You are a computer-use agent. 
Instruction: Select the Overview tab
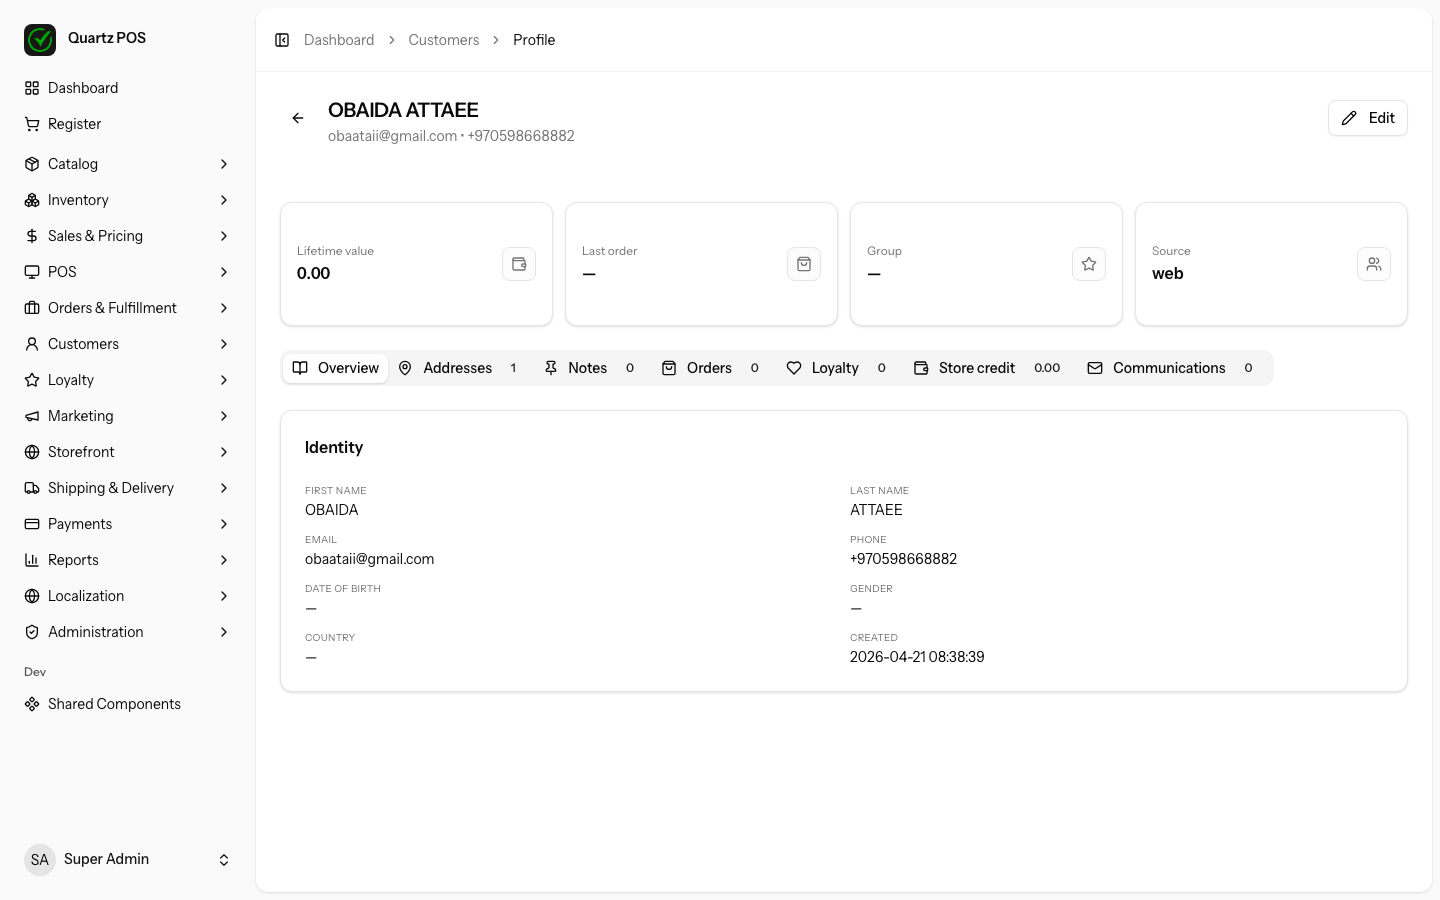pos(336,368)
